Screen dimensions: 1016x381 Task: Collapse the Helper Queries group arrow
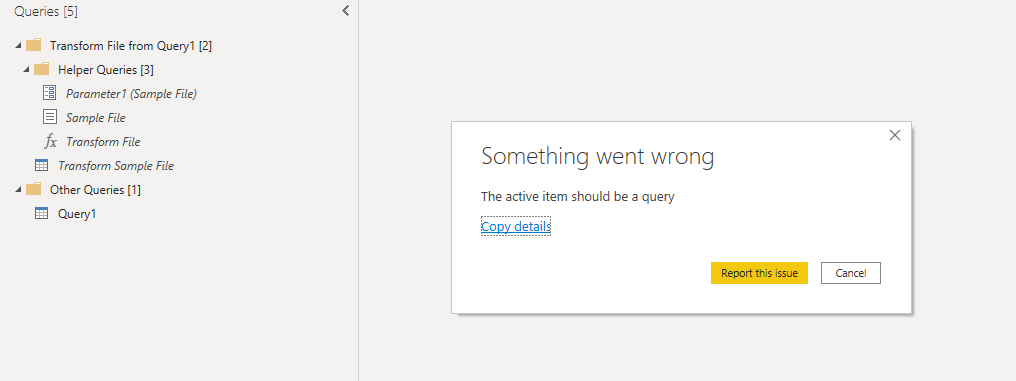25,70
